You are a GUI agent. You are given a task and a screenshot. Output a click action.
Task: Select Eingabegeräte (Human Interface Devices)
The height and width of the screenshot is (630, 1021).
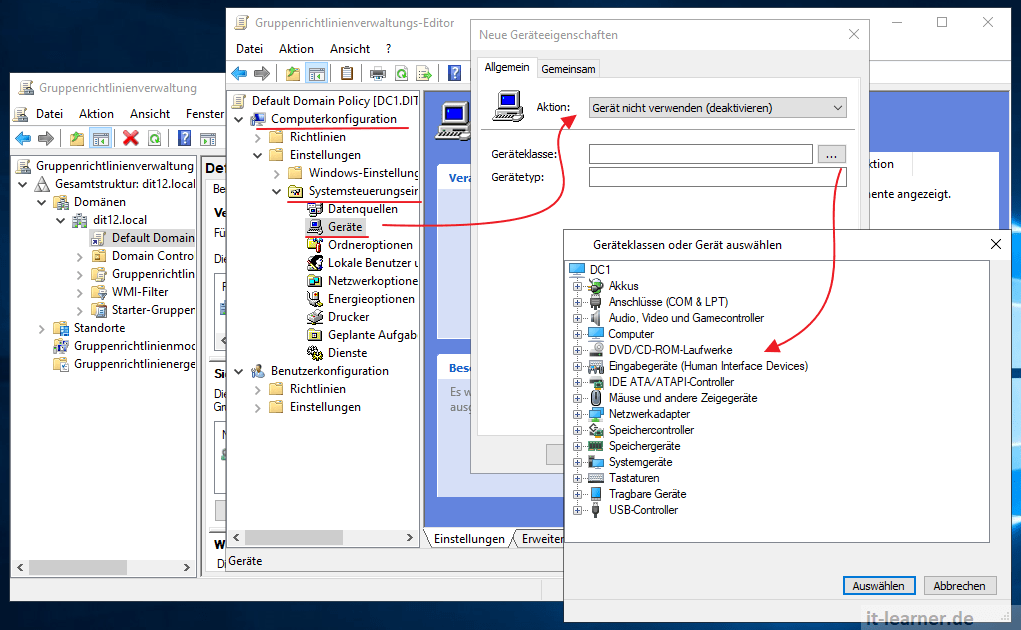(x=708, y=366)
